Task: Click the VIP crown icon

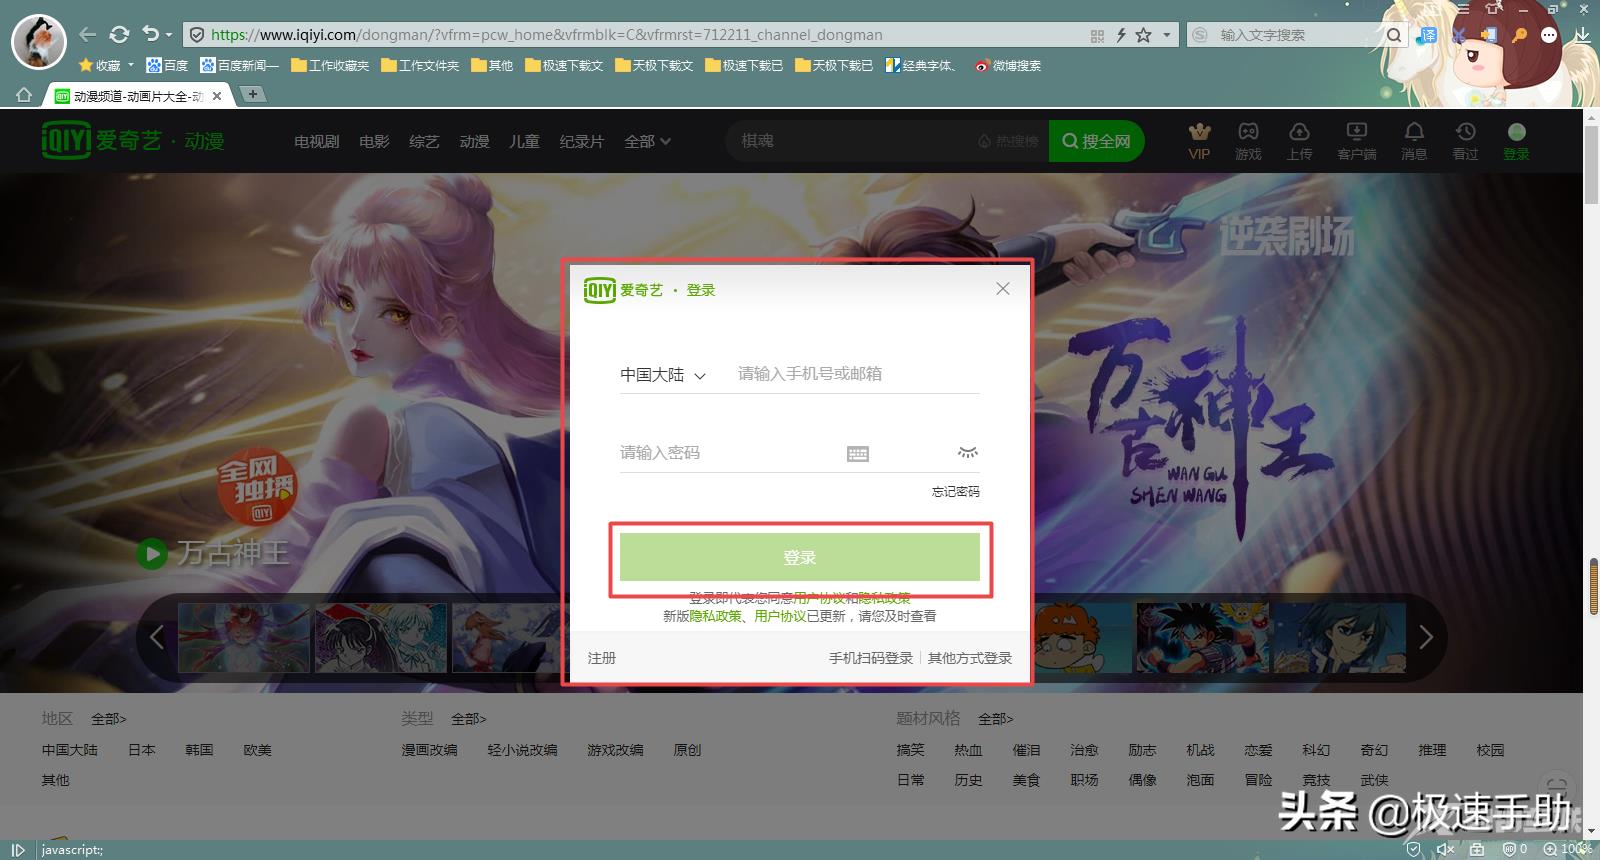Action: [1199, 132]
